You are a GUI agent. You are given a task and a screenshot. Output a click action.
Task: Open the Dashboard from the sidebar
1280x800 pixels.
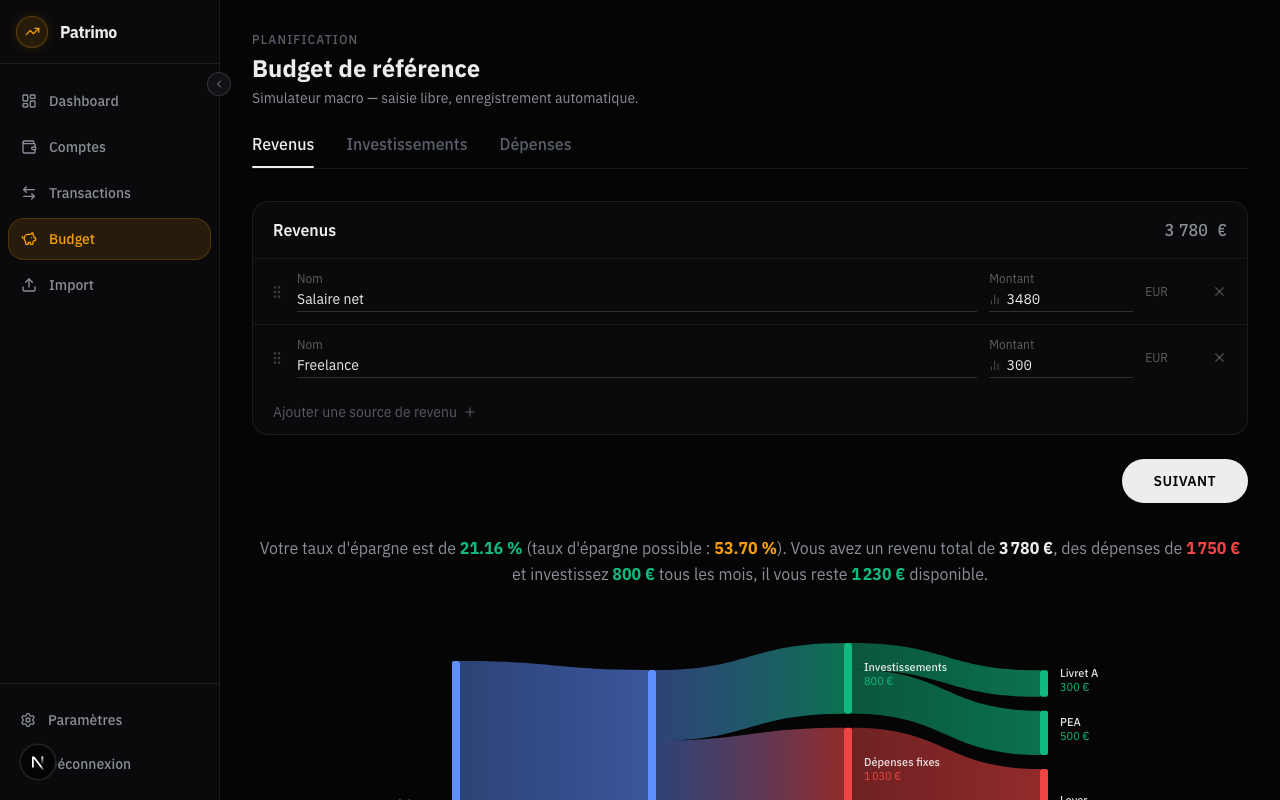coord(83,101)
